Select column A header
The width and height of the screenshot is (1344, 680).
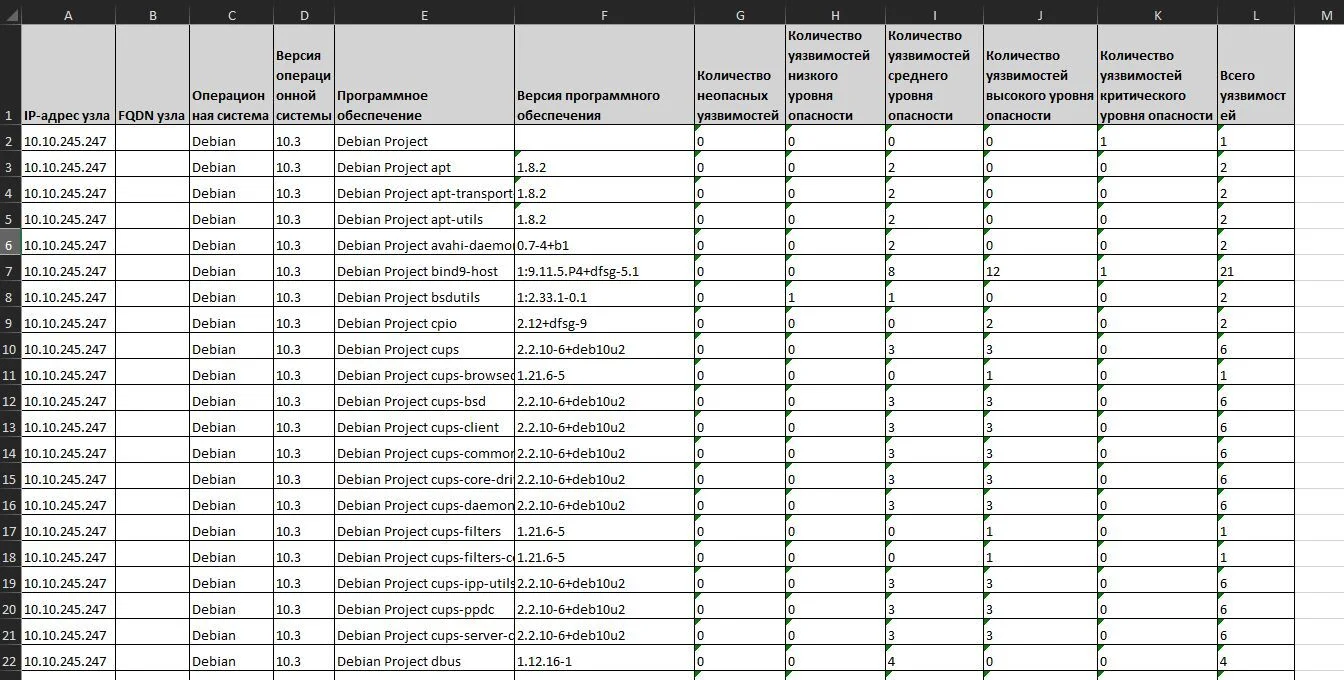(x=68, y=15)
